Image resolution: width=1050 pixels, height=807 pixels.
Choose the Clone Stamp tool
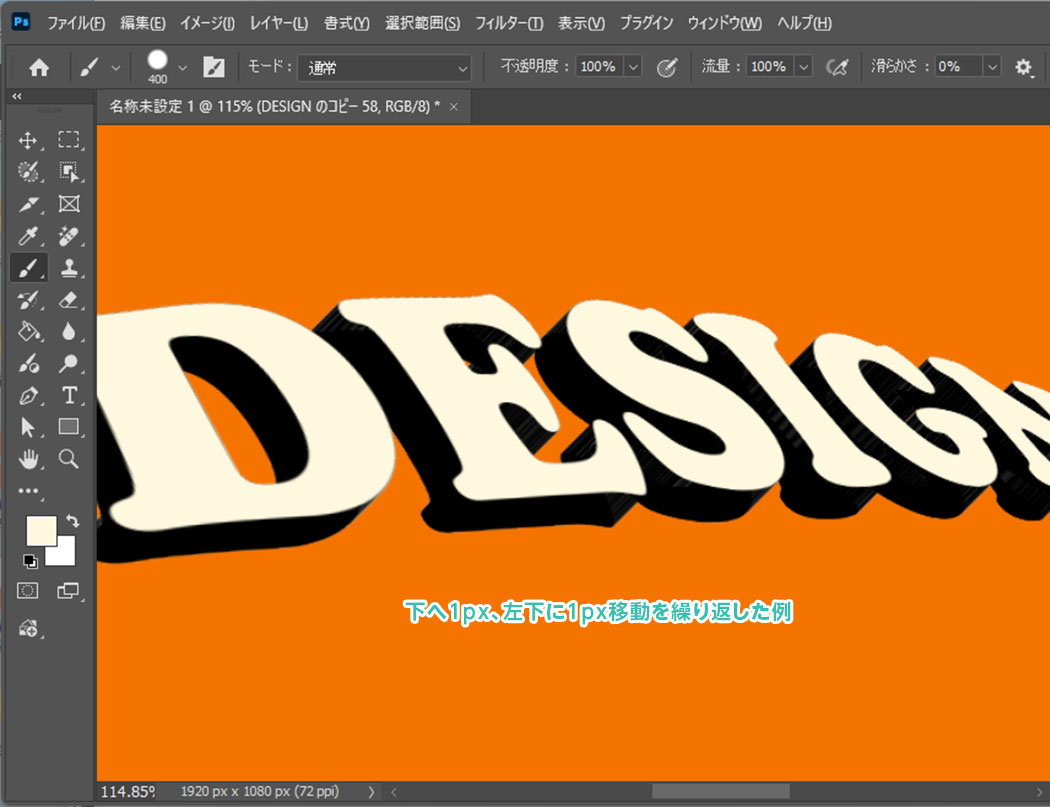click(x=68, y=268)
